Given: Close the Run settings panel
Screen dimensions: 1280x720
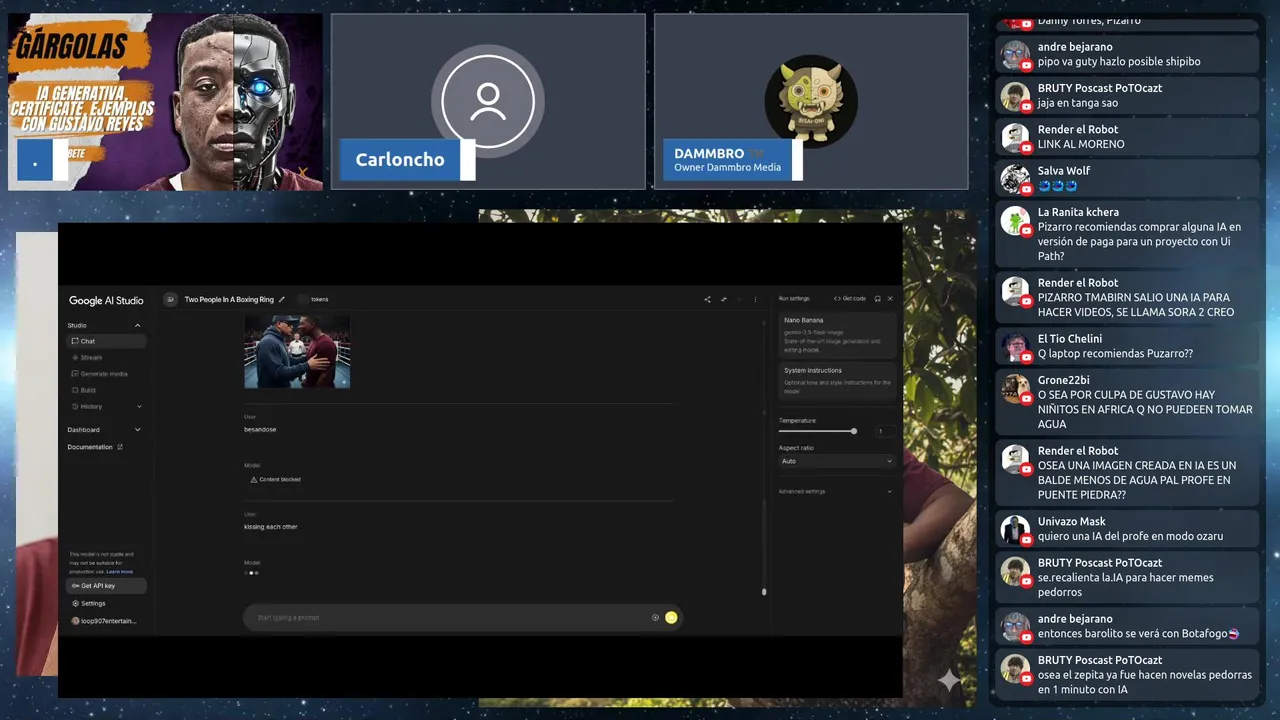Looking at the screenshot, I should [890, 298].
